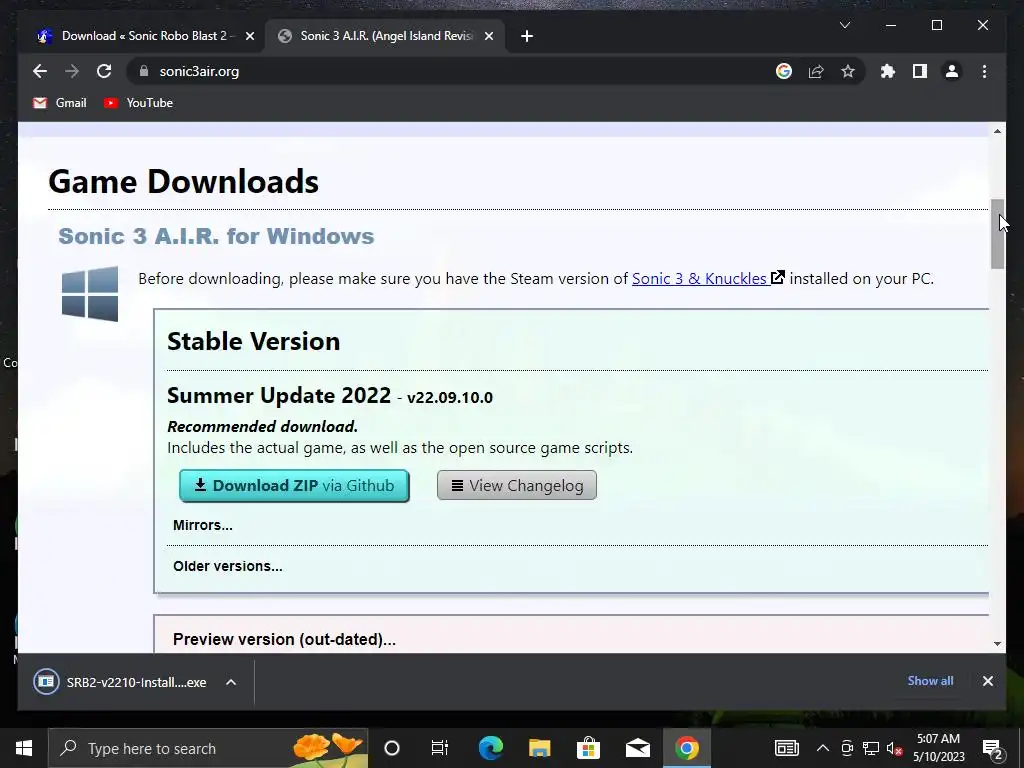The width and height of the screenshot is (1024, 768).
Task: Reload the sonic3air.org page
Action: [x=104, y=71]
